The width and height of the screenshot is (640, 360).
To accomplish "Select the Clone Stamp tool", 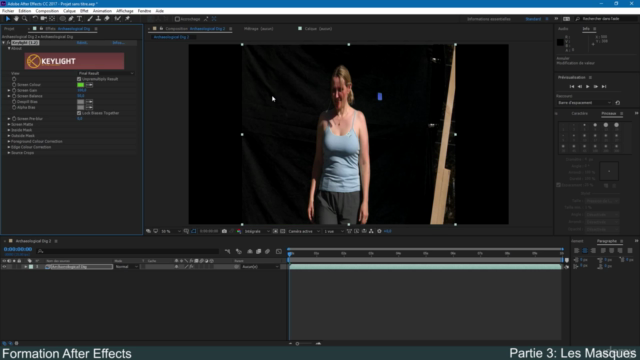I will pyautogui.click(x=98, y=19).
